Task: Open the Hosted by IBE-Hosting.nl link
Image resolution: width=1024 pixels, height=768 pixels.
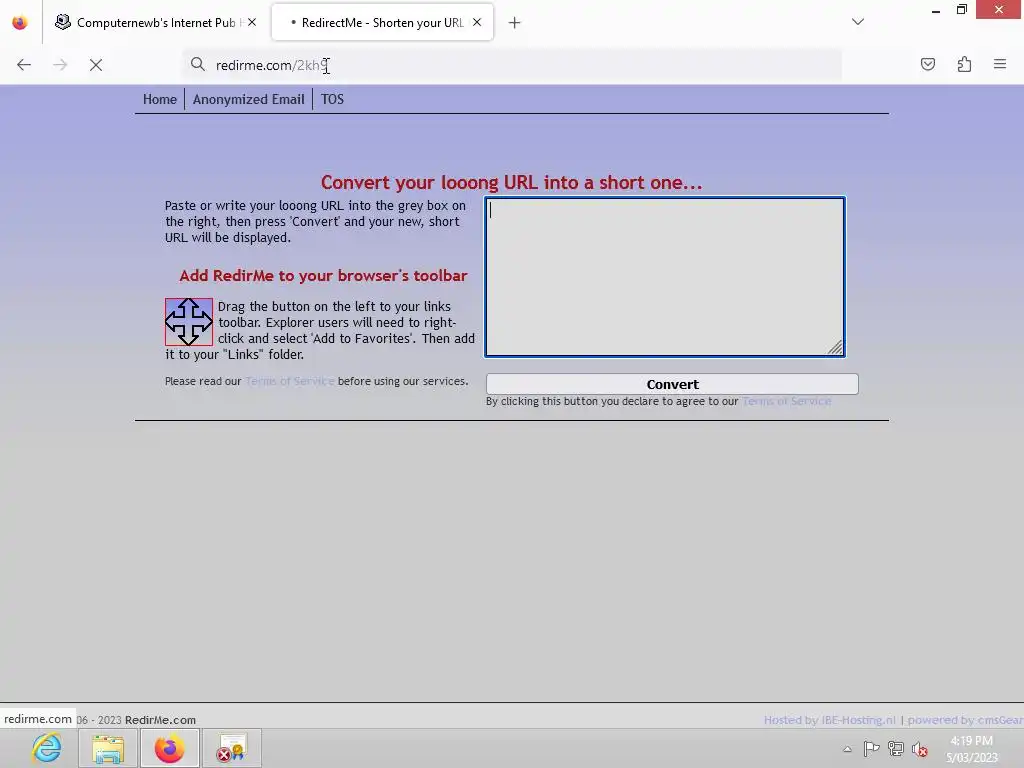Action: point(829,720)
